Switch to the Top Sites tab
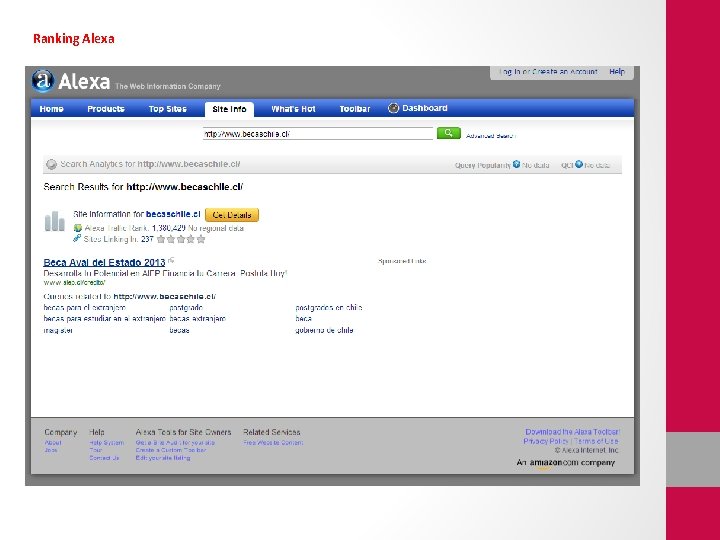720x540 pixels. [168, 109]
